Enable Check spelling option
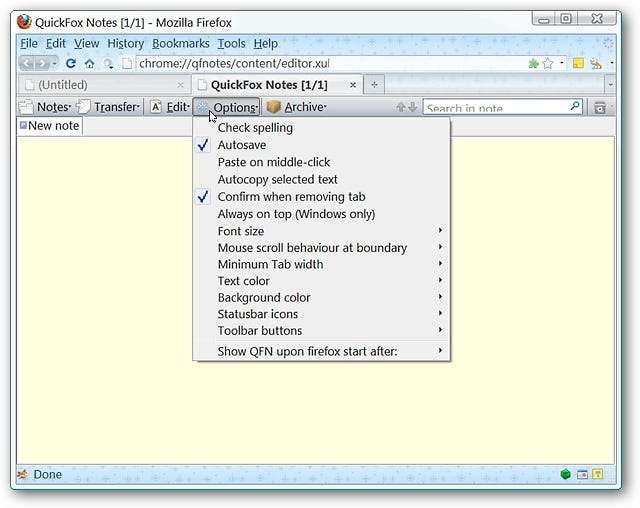Screen dimensions: 640x508 [322, 128]
